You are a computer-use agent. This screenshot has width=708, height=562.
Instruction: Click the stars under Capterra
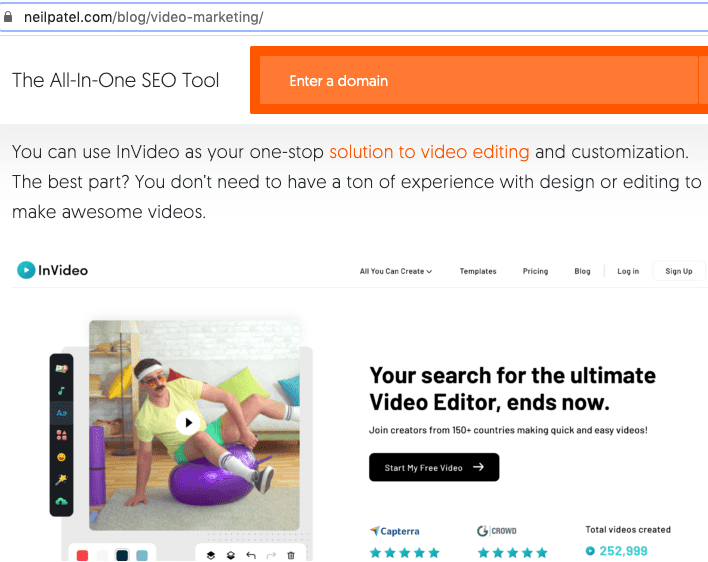[405, 553]
